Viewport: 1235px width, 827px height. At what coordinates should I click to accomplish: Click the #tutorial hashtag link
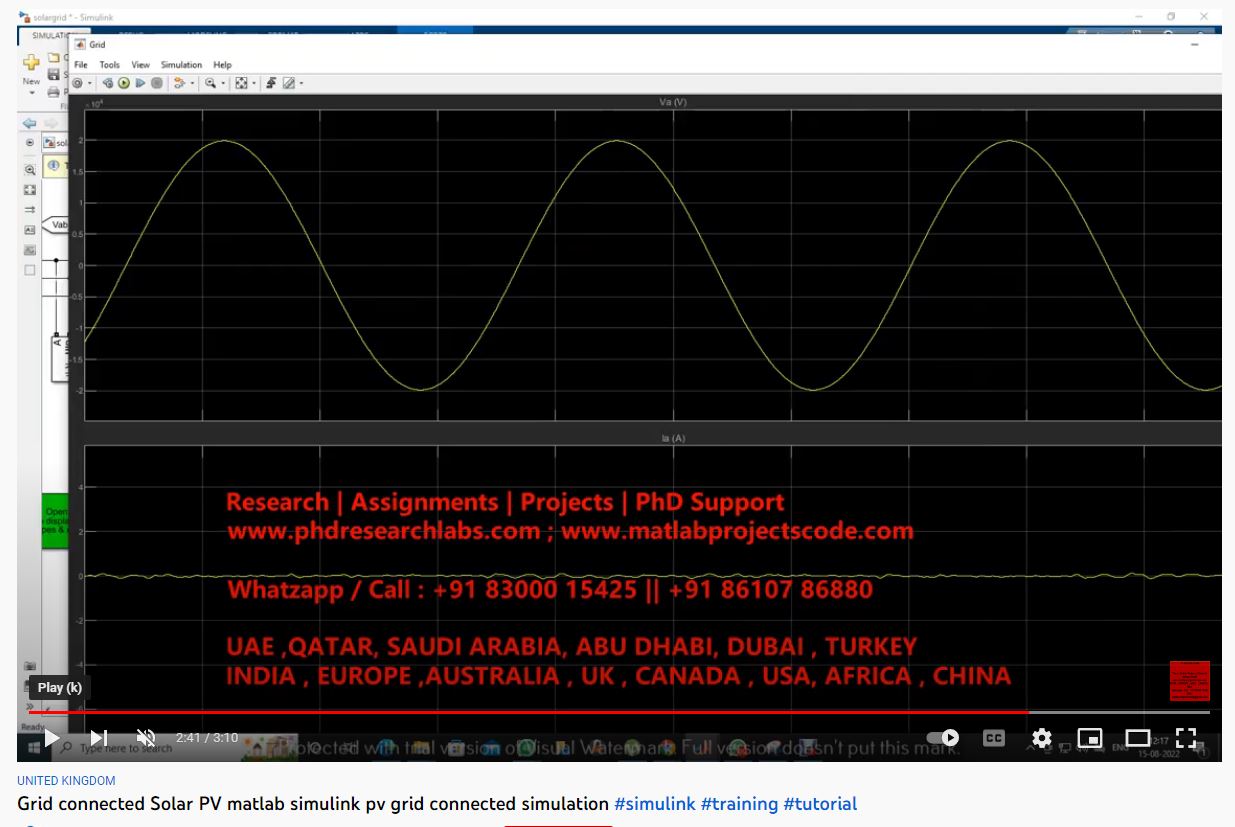click(820, 804)
